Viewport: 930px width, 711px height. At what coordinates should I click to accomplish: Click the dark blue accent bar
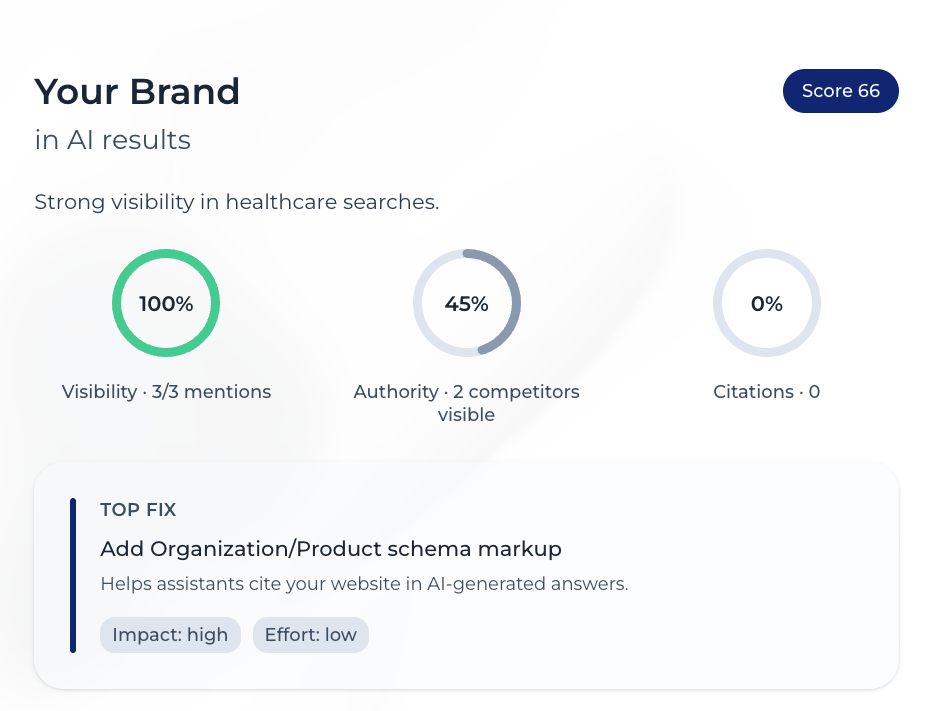[x=73, y=575]
